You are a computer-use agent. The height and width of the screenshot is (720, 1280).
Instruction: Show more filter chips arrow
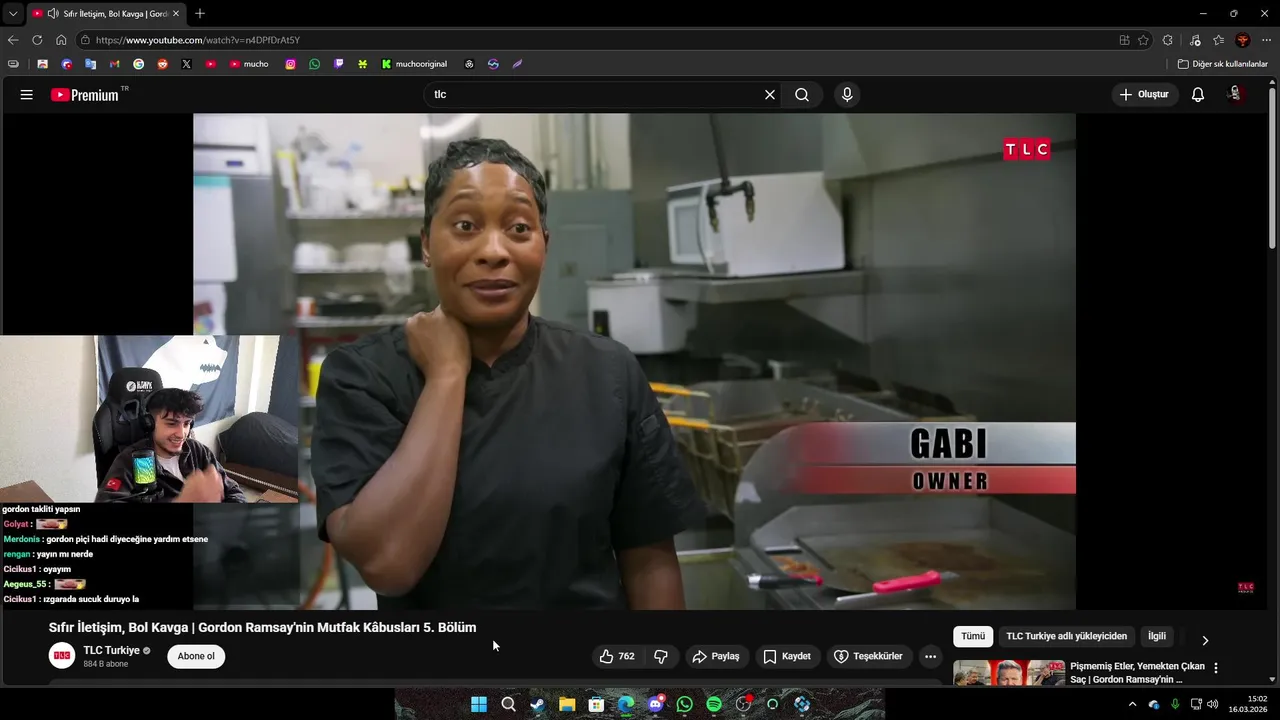[1205, 640]
